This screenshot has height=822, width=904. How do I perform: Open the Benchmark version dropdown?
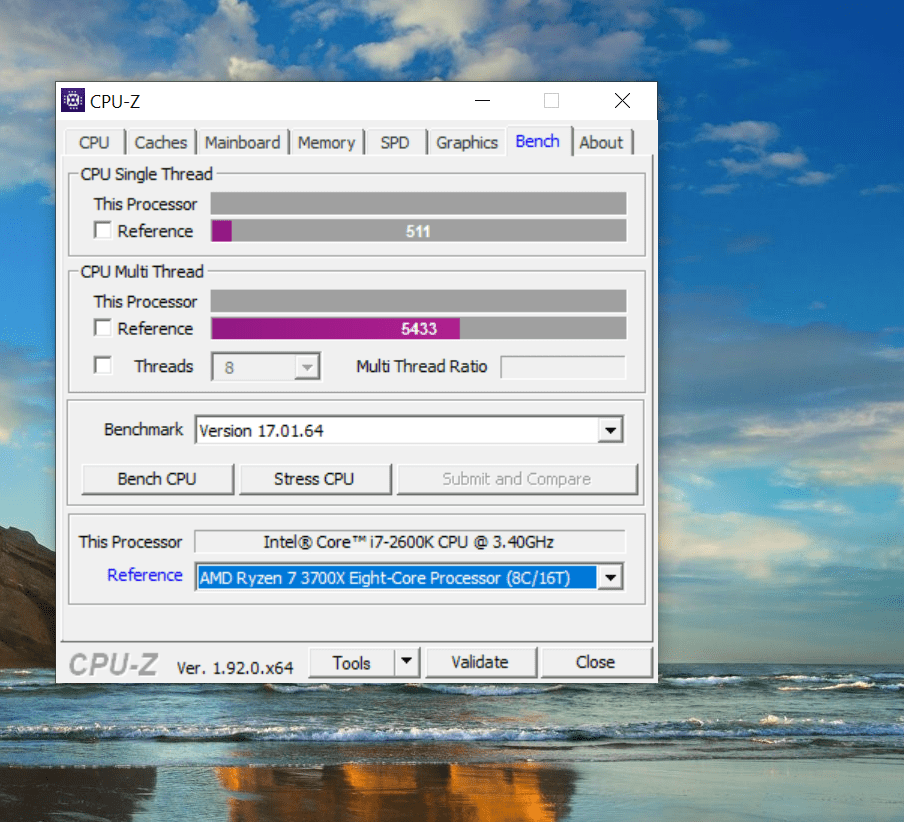coord(611,430)
